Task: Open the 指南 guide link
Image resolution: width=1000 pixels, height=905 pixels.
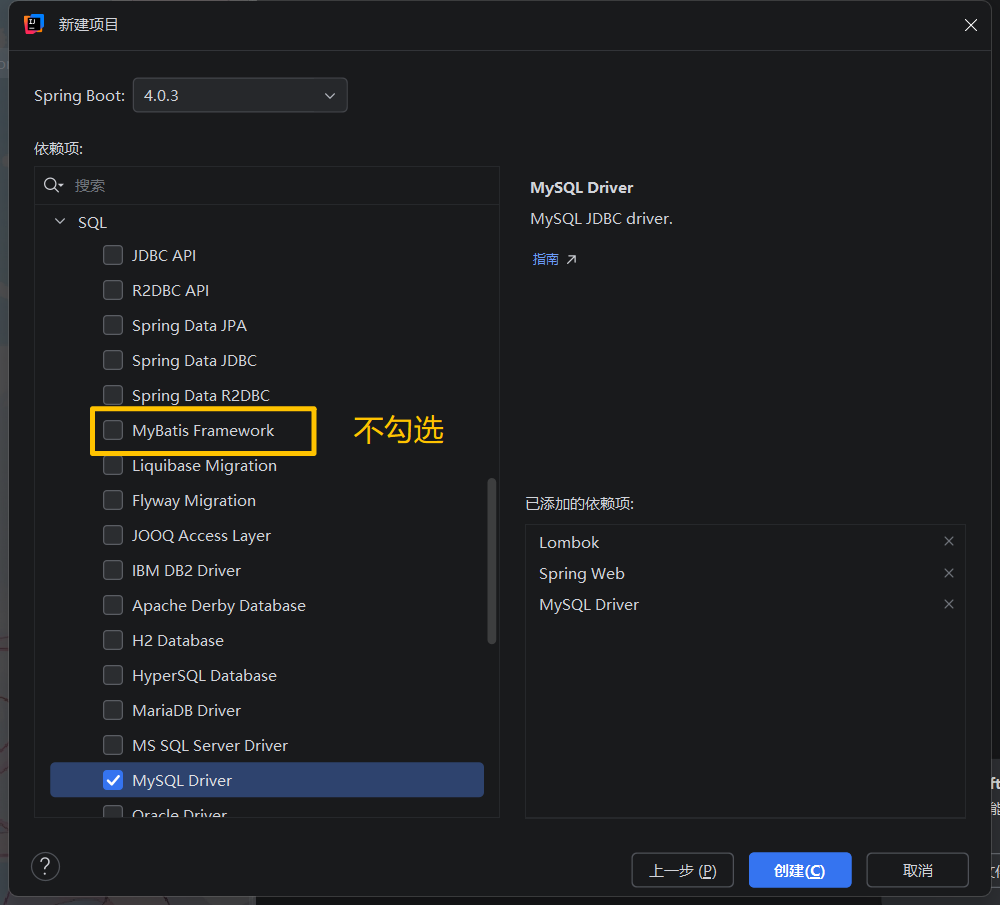Action: [x=545, y=259]
